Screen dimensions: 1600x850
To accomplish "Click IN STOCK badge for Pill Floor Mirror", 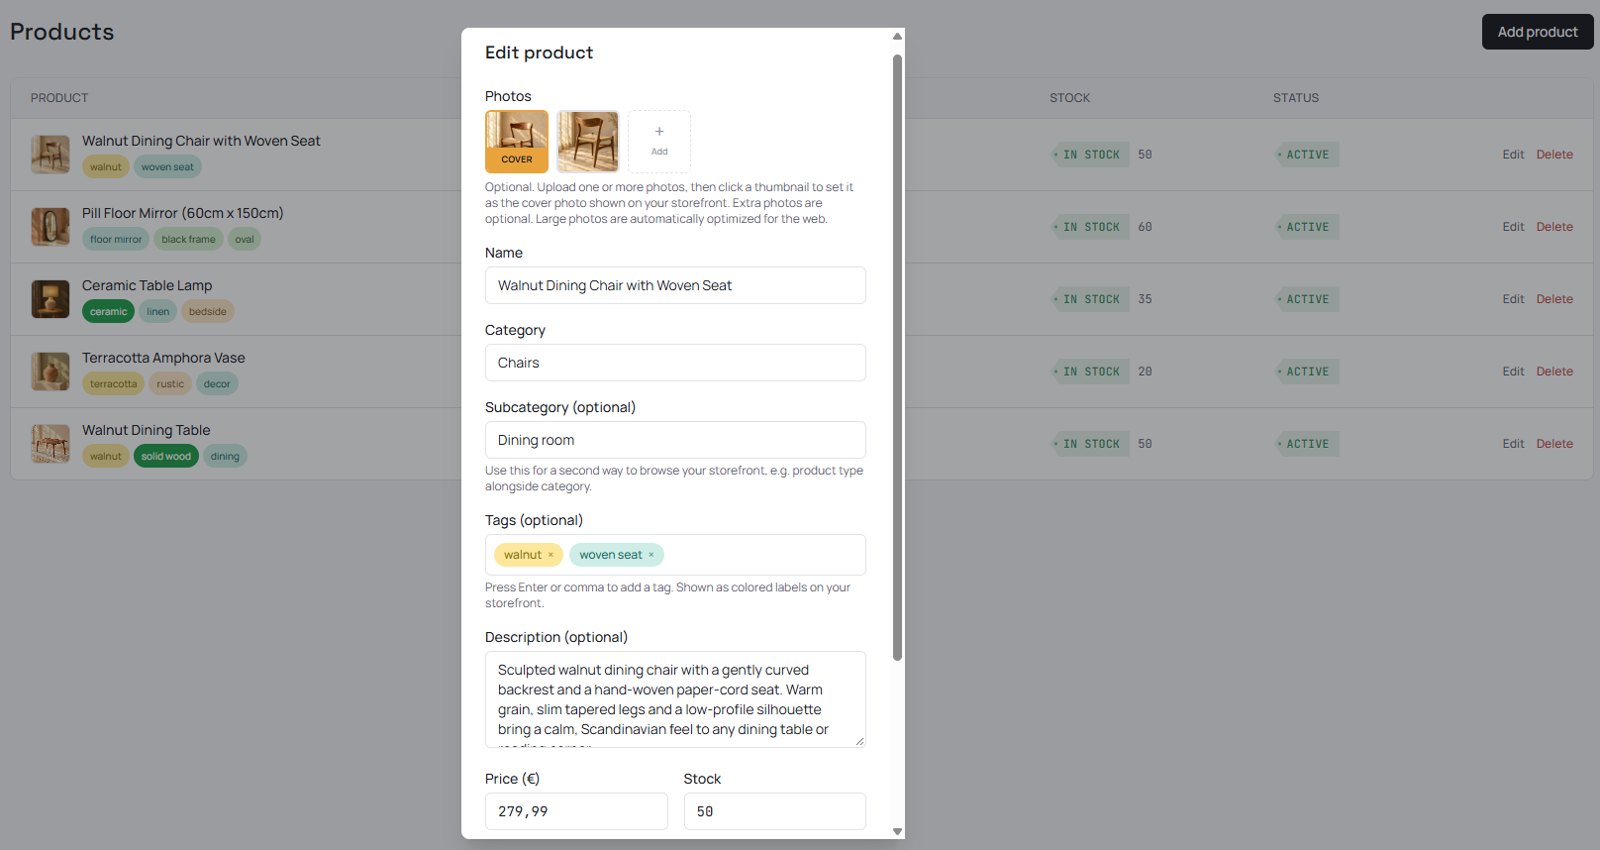I will tap(1090, 227).
